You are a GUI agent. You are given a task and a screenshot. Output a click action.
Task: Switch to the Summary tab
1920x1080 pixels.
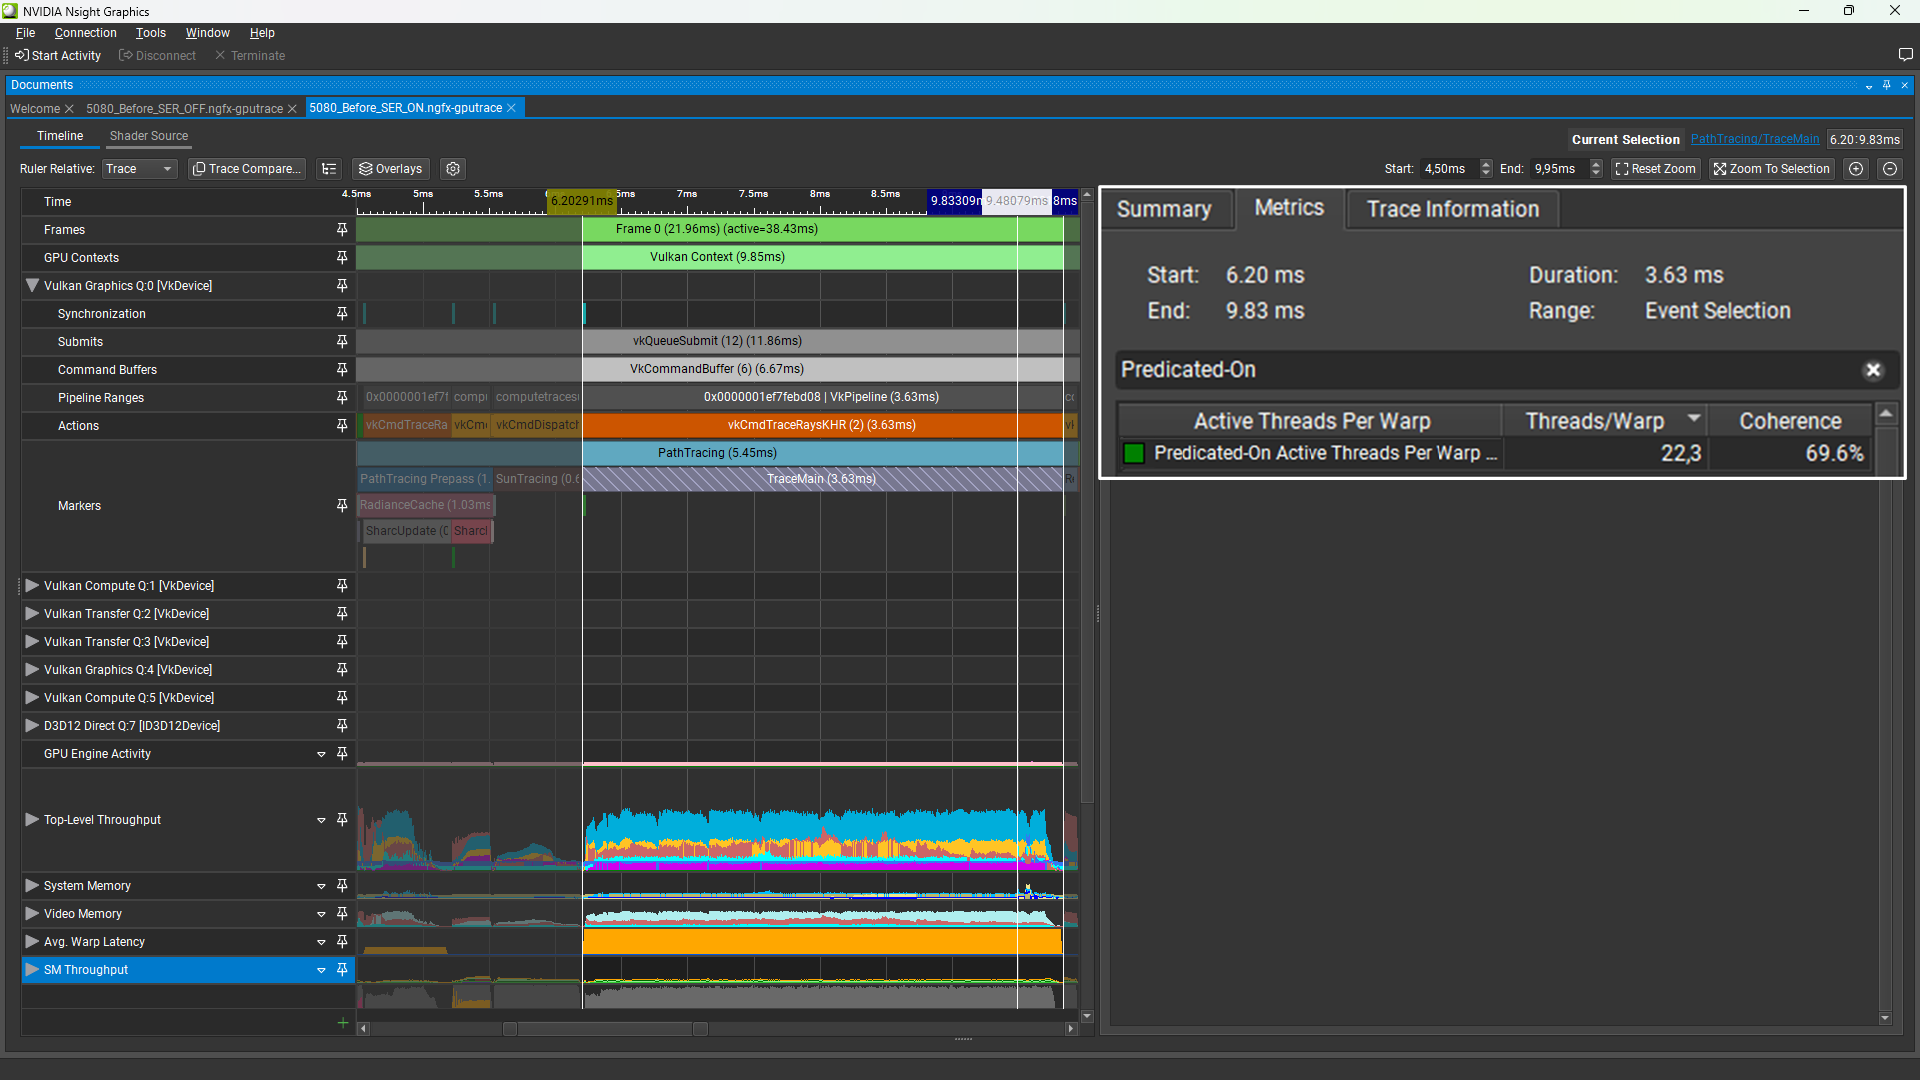[1164, 209]
